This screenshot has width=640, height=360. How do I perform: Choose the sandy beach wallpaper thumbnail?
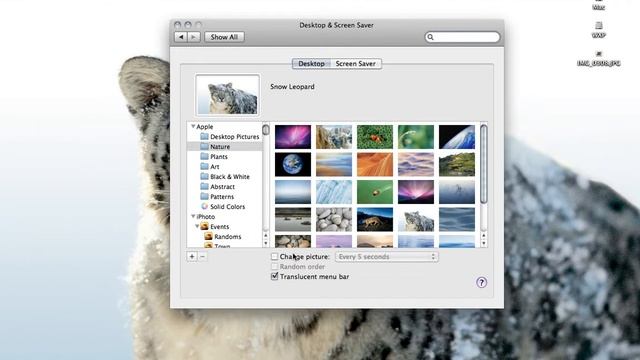pos(334,164)
